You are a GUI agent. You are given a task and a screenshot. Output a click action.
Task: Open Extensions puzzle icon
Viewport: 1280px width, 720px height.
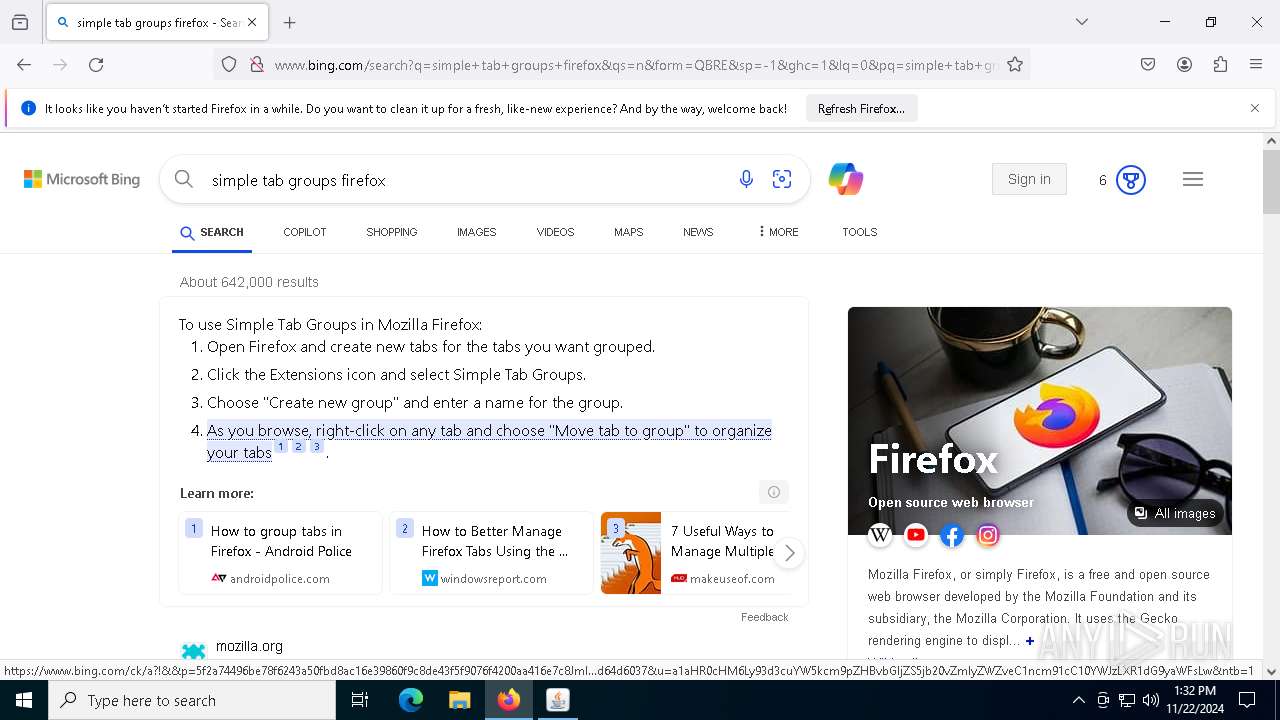coord(1220,64)
